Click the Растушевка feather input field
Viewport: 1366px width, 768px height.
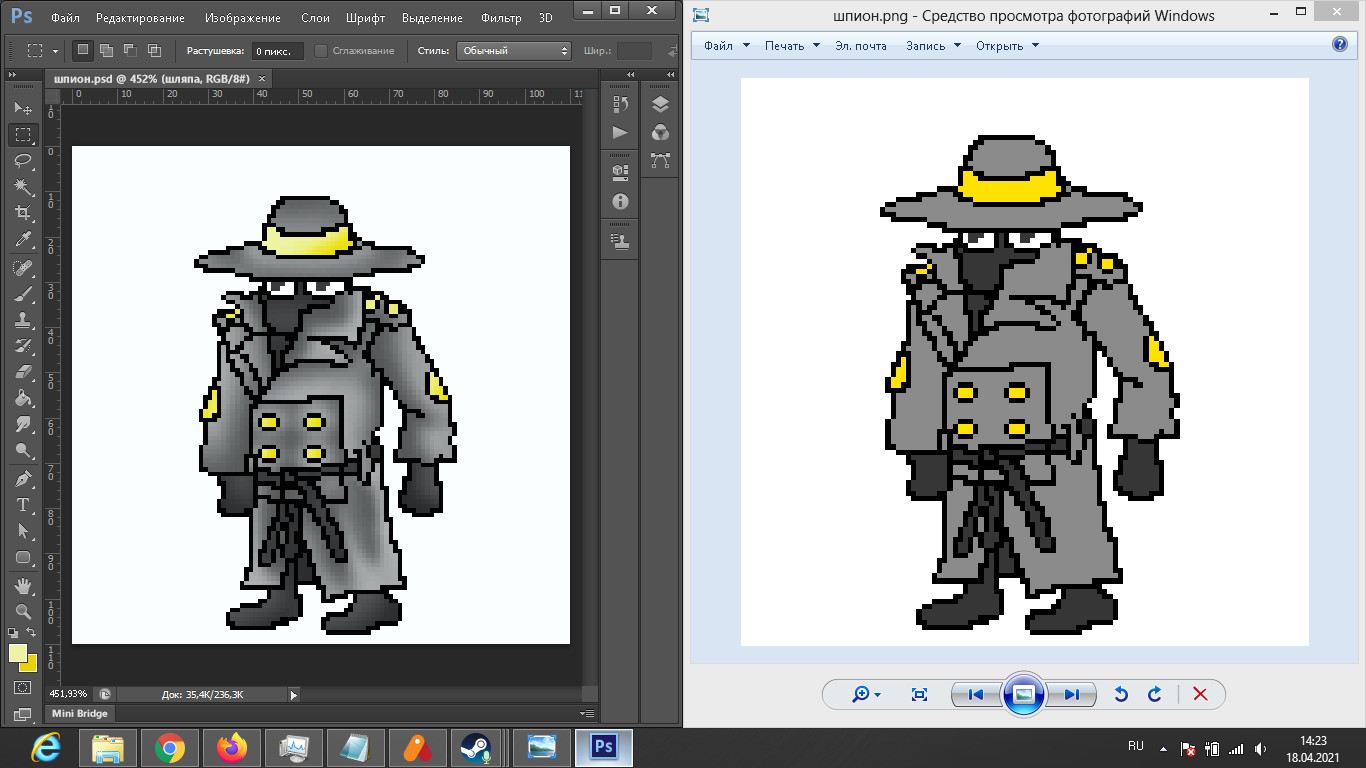[x=276, y=50]
